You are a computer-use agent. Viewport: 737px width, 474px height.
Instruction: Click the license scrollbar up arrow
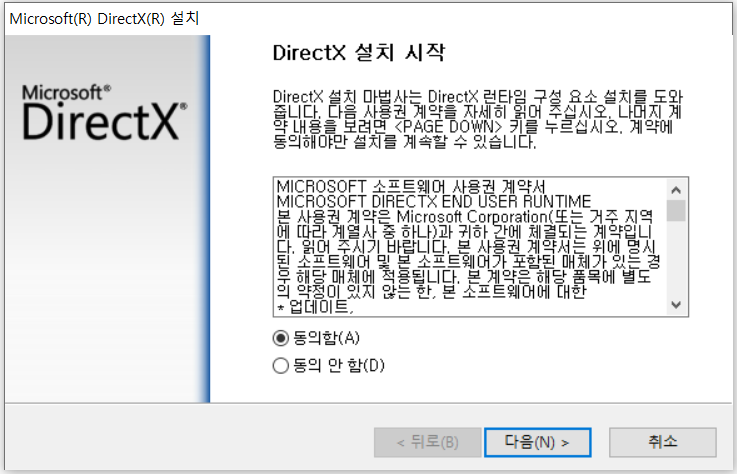point(676,190)
